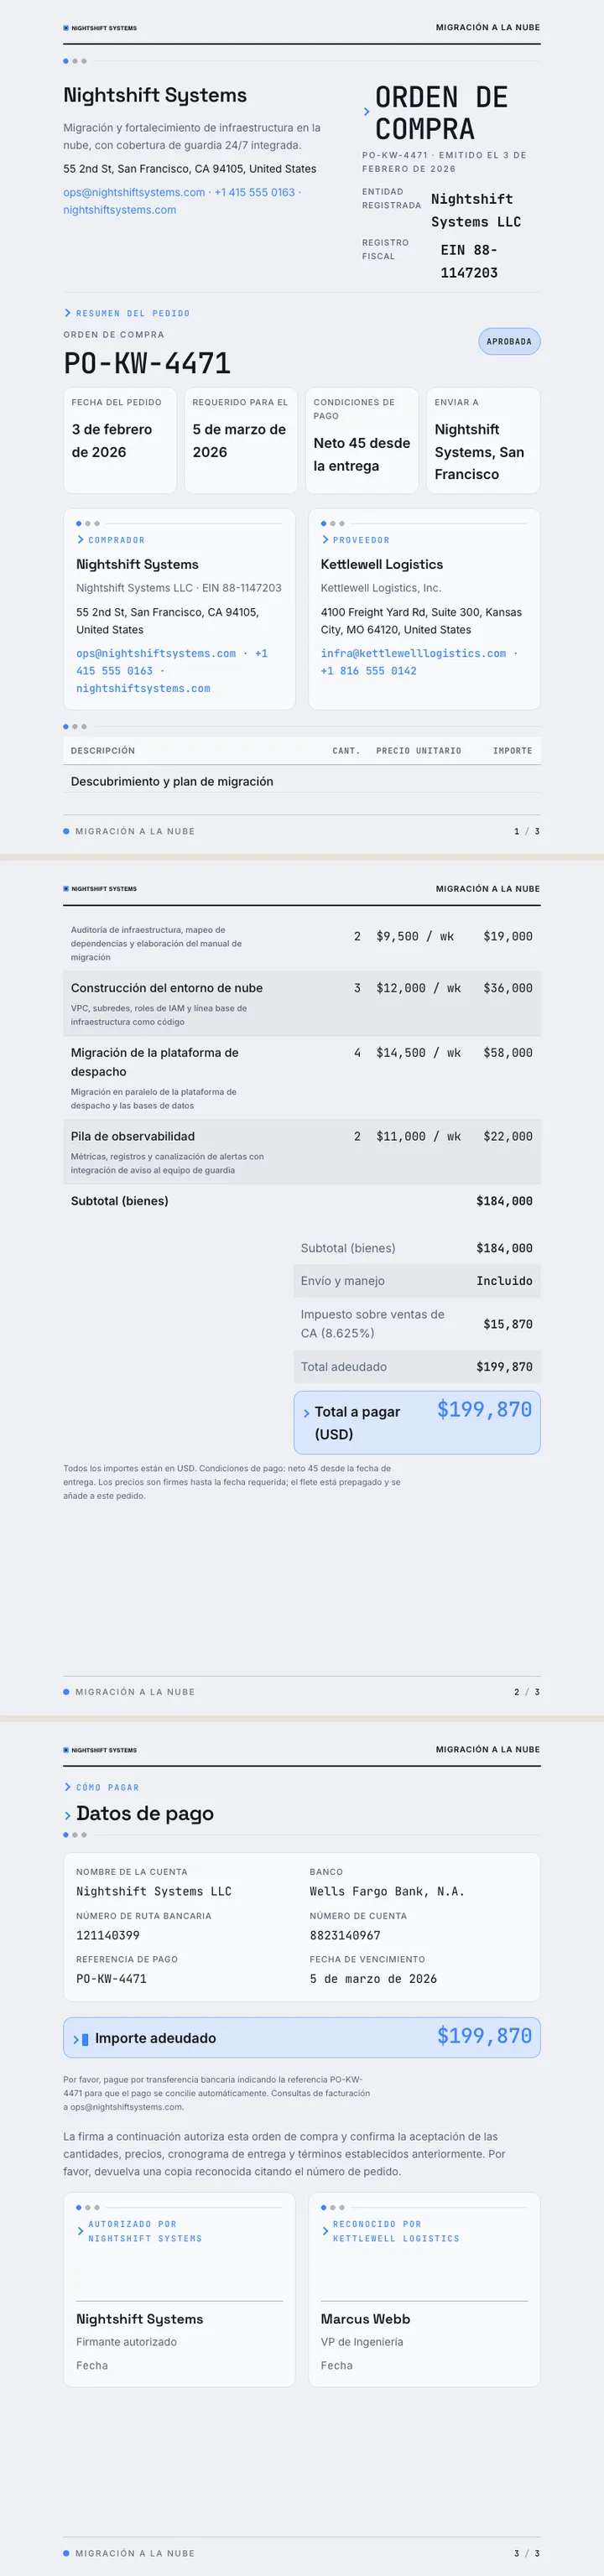Image resolution: width=604 pixels, height=2576 pixels.
Task: Click the Construcción del entorno de nube row
Action: point(302,1003)
